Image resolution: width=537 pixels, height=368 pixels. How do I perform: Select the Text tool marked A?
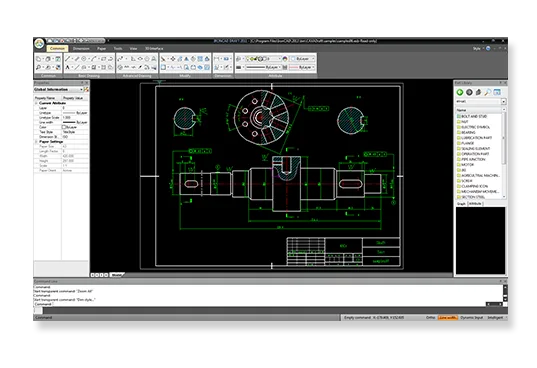click(67, 67)
